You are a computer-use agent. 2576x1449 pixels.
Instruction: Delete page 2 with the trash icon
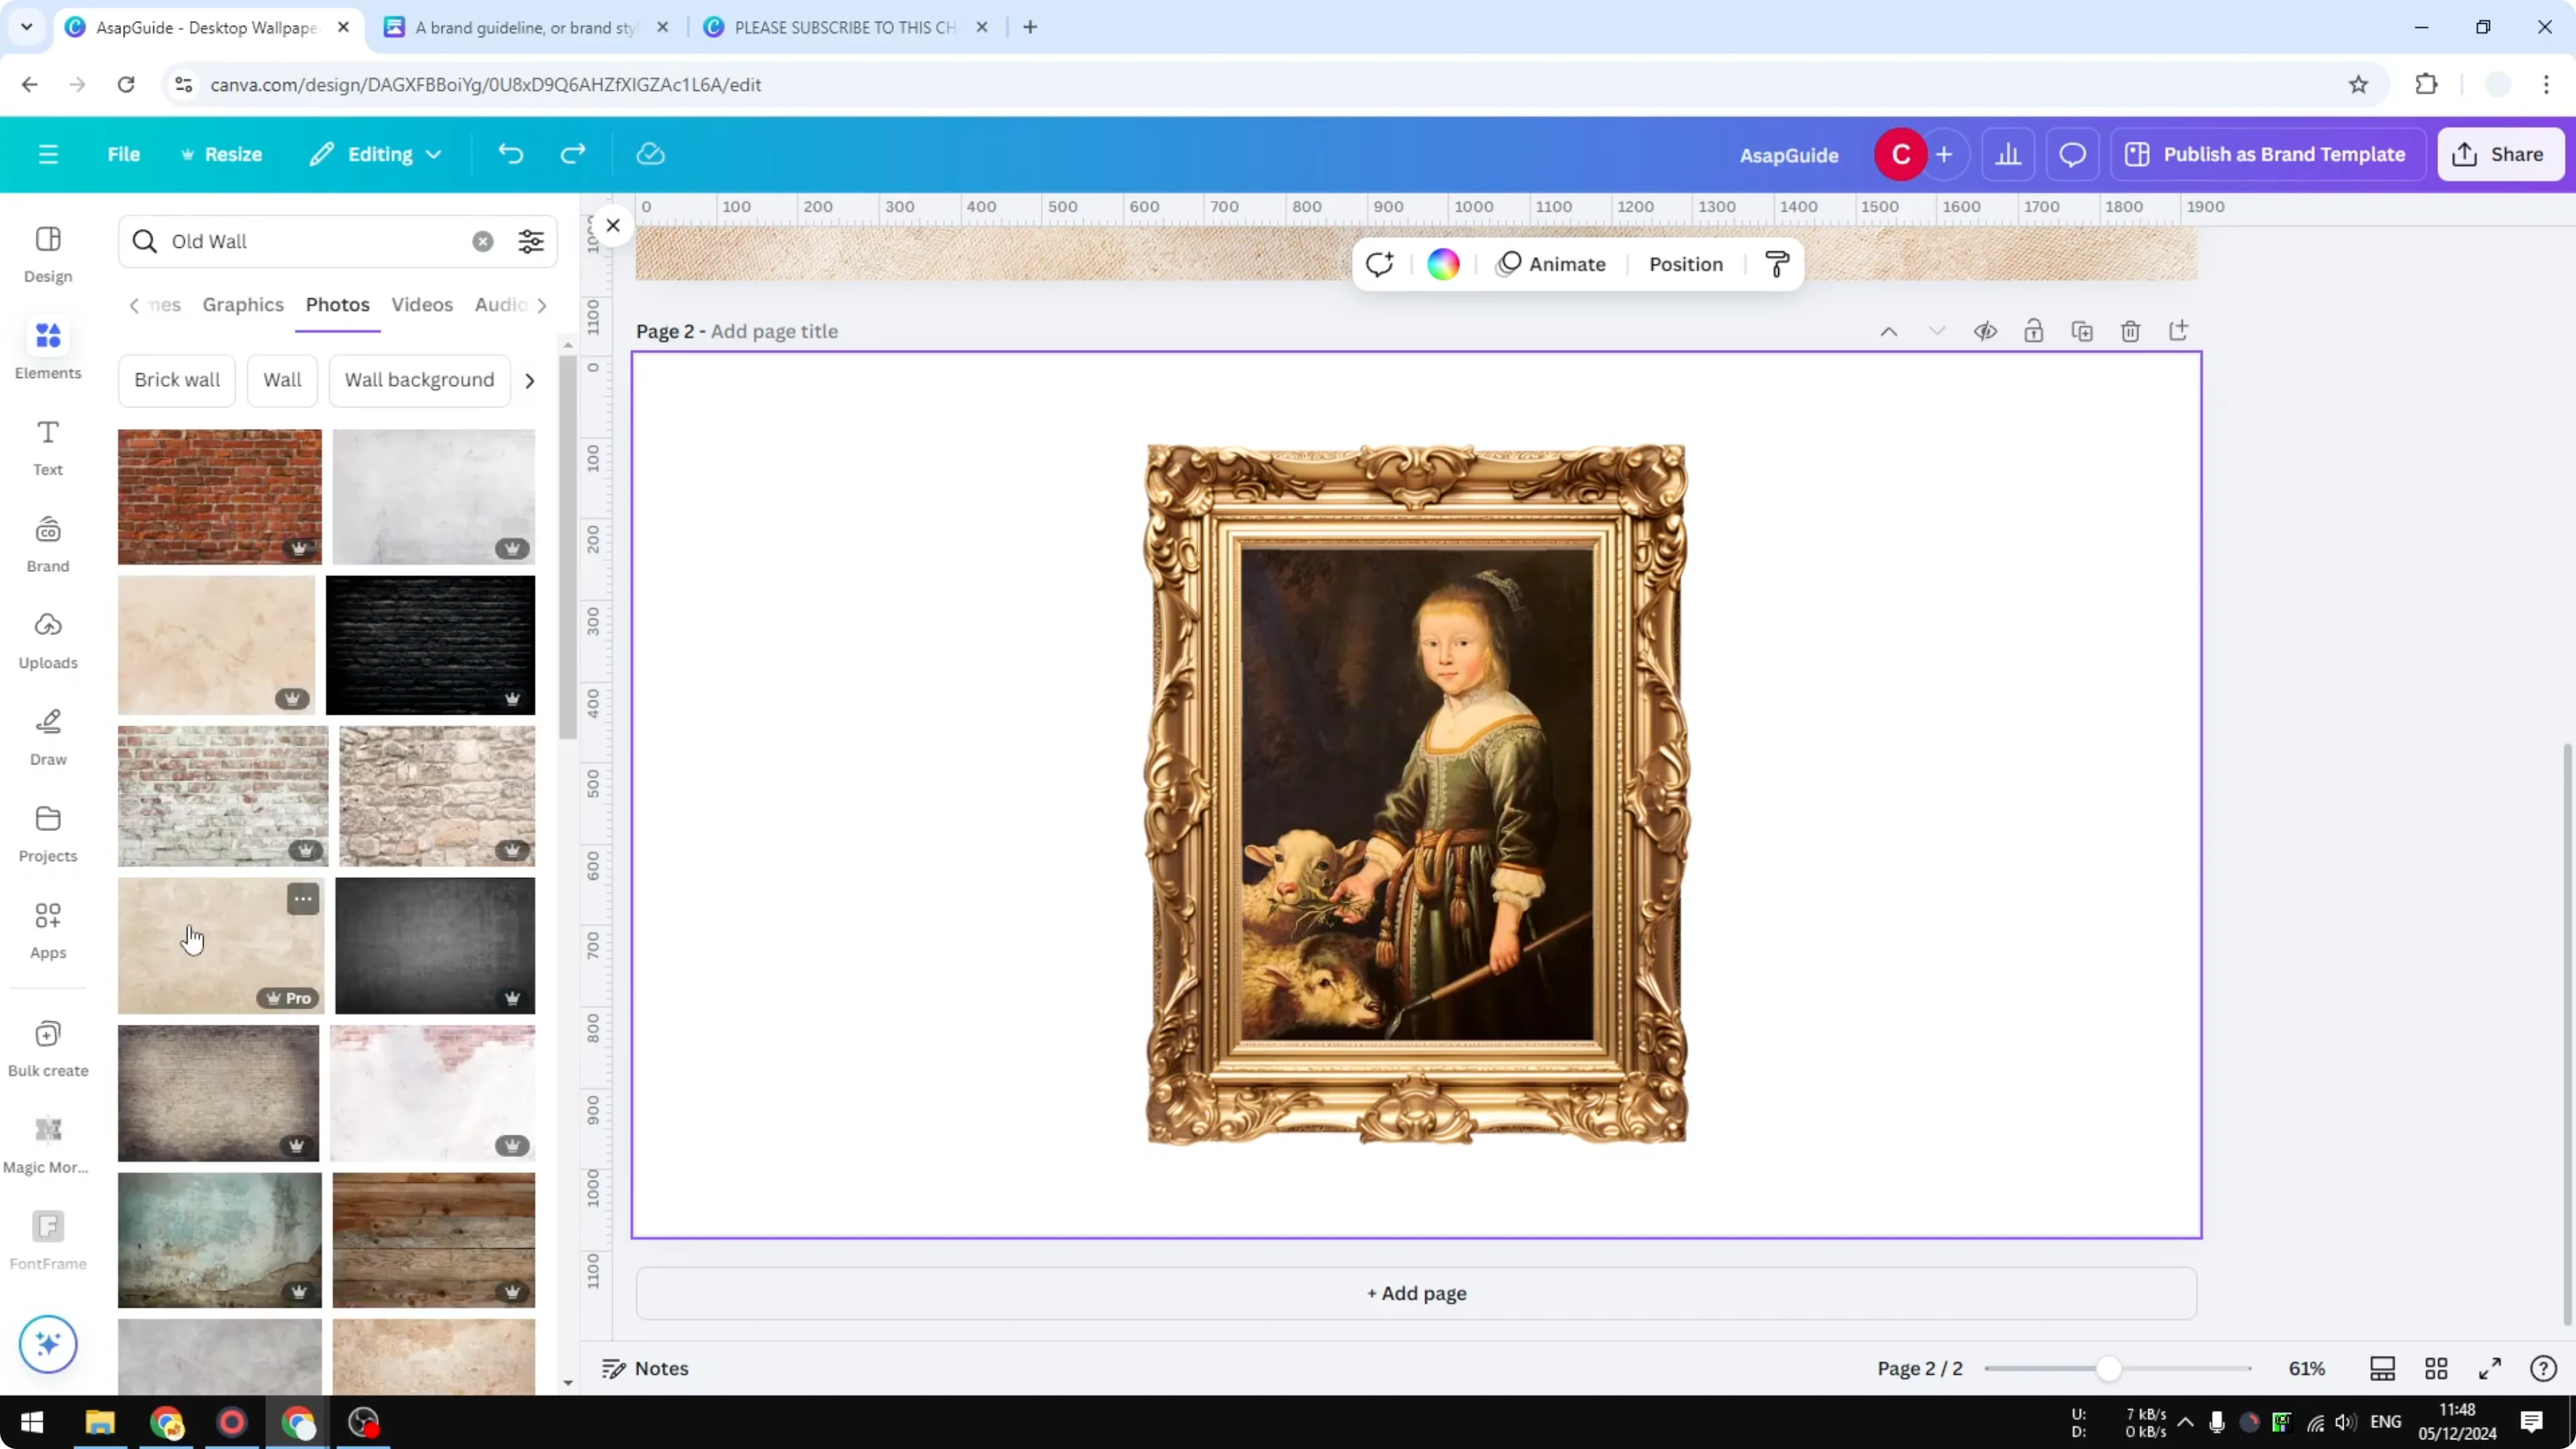(2130, 331)
